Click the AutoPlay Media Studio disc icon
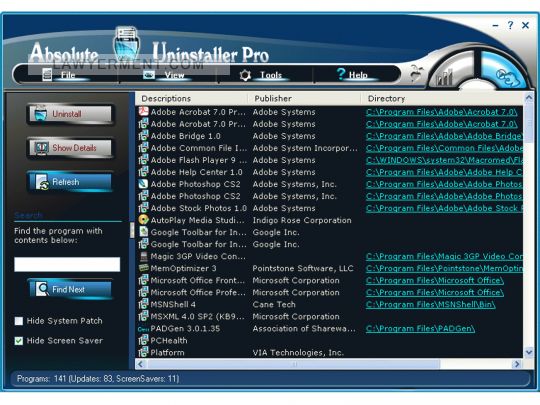 pyautogui.click(x=143, y=220)
